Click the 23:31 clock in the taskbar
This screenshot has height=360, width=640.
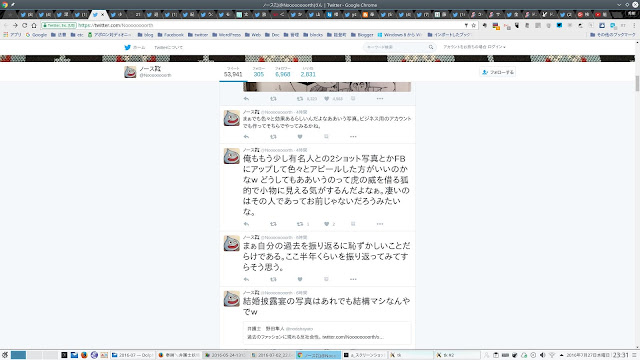[x=620, y=355]
